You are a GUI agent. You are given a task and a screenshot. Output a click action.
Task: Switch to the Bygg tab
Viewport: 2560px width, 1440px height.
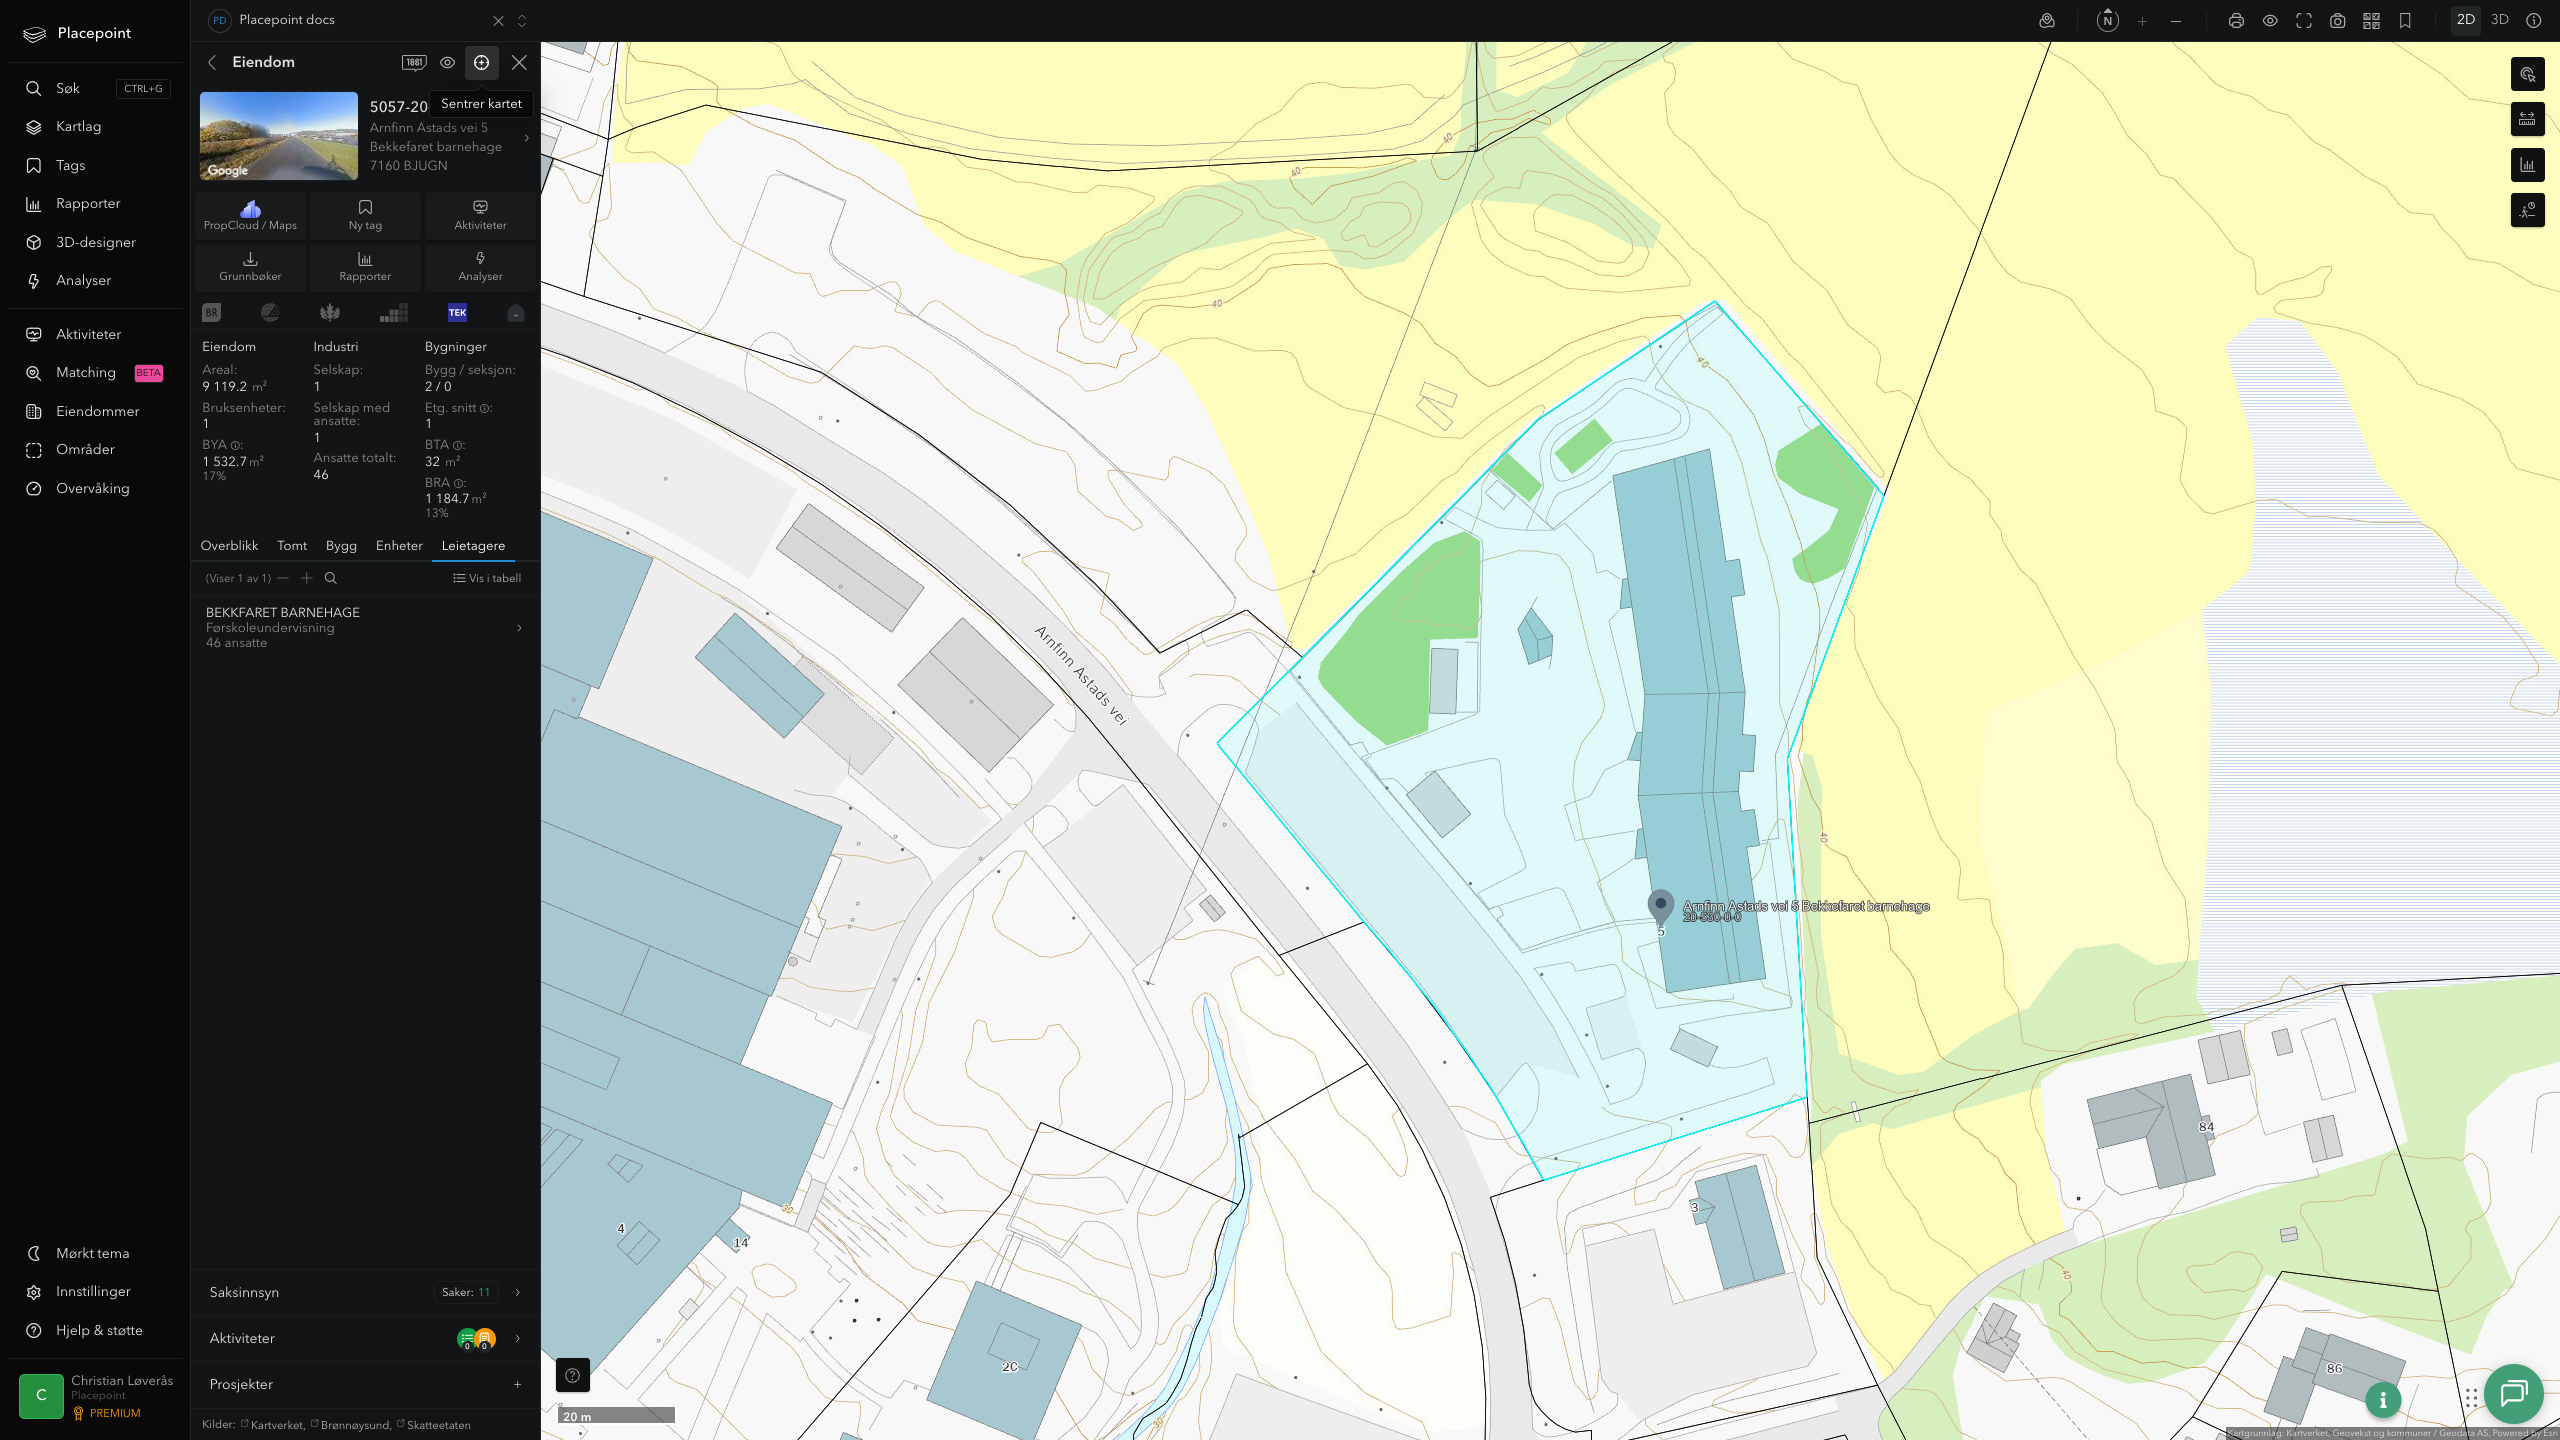[x=341, y=545]
